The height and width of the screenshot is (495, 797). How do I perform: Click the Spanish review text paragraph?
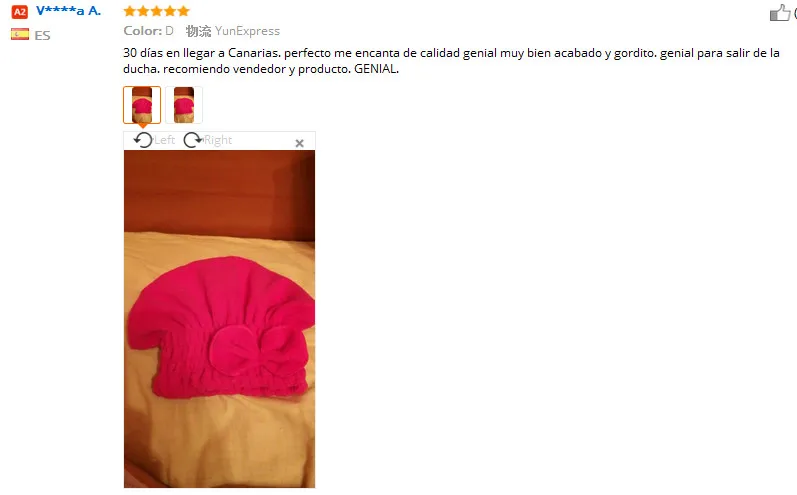tap(451, 60)
